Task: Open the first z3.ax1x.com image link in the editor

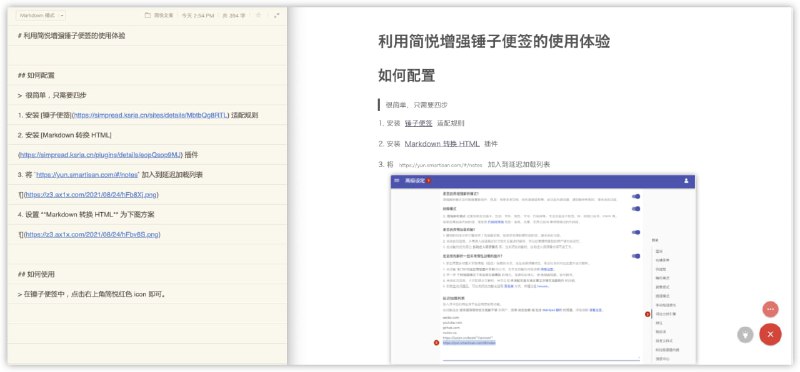Action: tap(91, 194)
